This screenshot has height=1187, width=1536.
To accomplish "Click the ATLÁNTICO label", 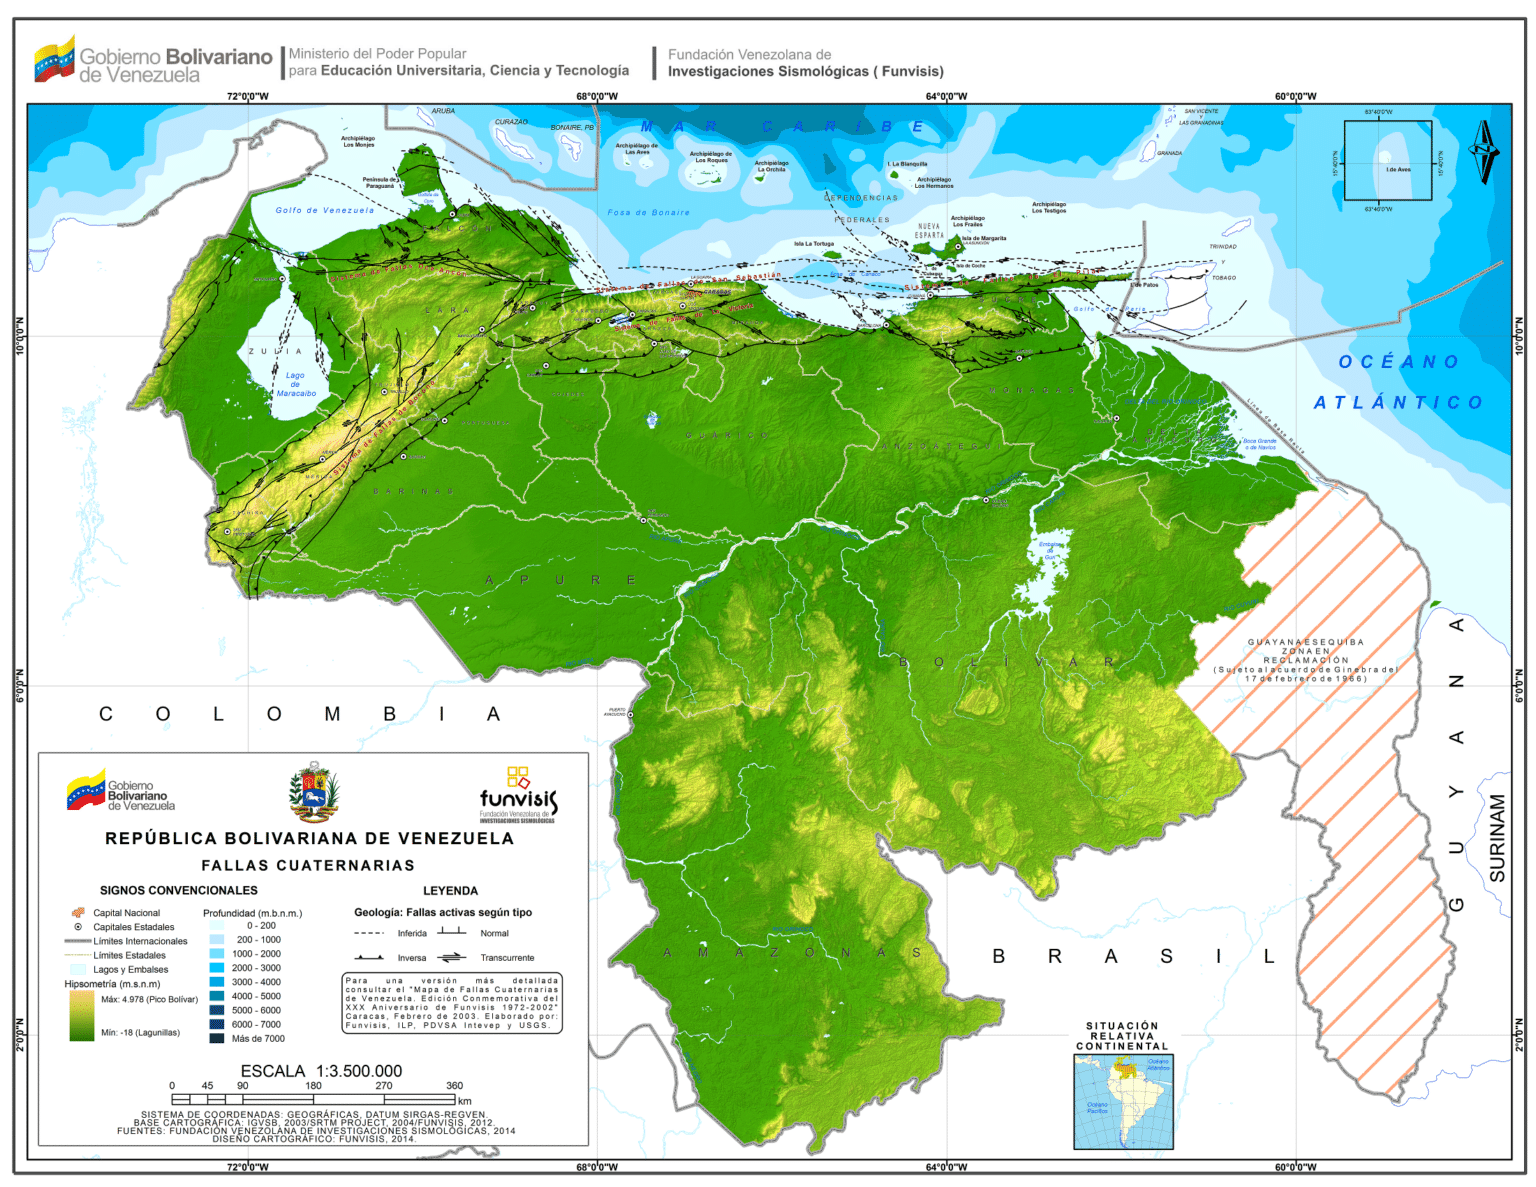I will 1398,402.
